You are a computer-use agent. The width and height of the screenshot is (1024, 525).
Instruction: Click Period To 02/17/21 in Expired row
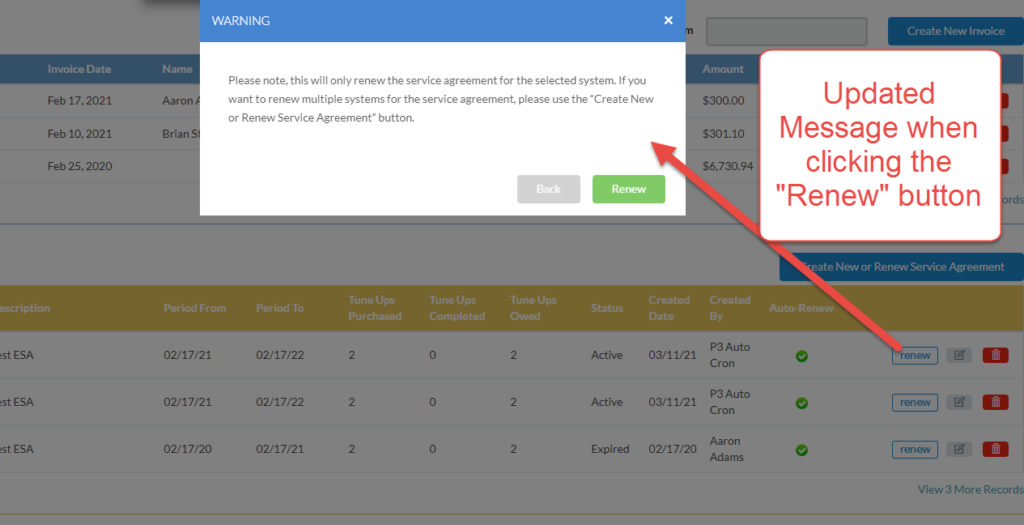pos(280,449)
